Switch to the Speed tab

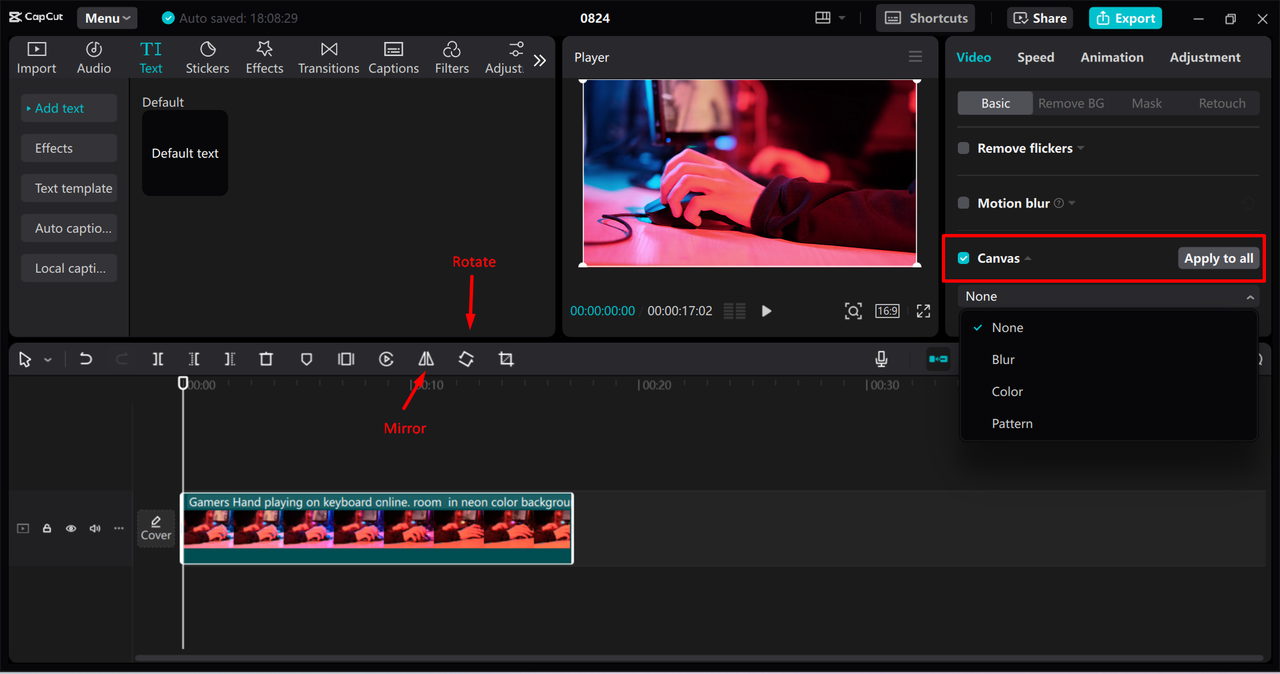click(1036, 57)
